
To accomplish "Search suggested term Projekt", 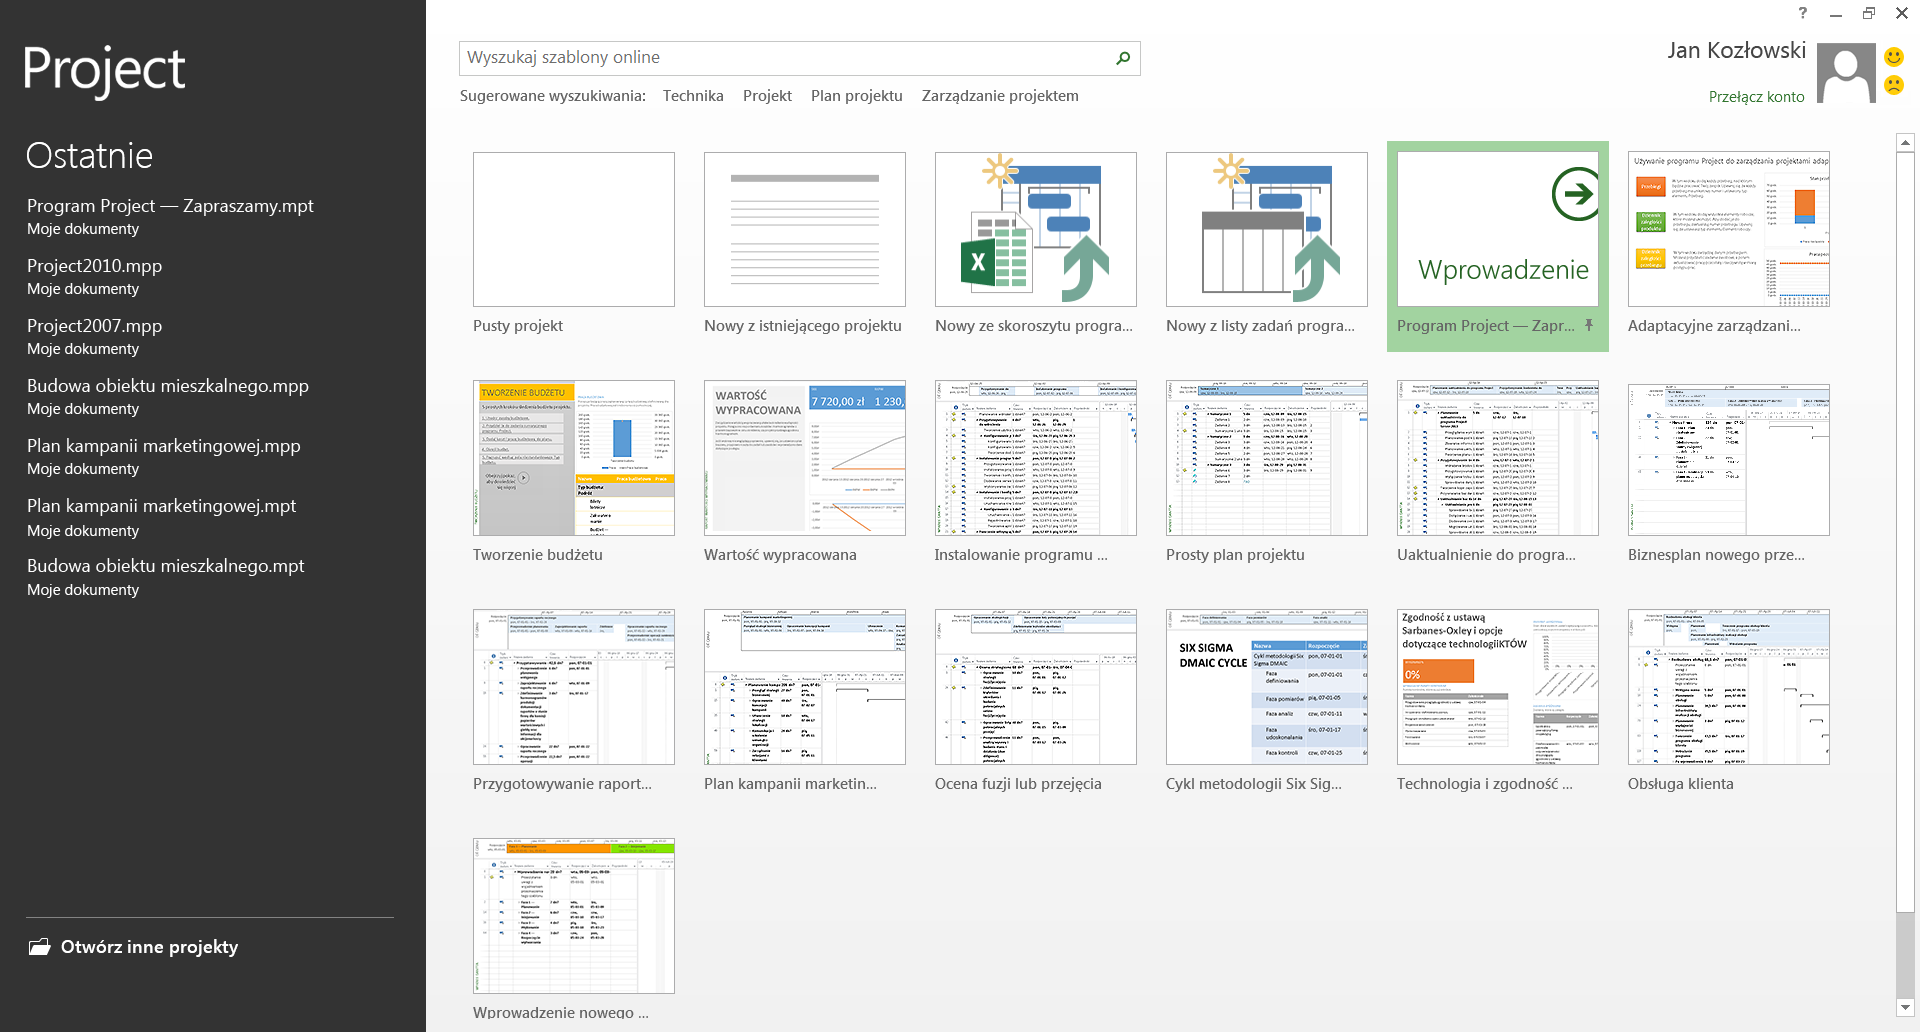I will pos(767,96).
